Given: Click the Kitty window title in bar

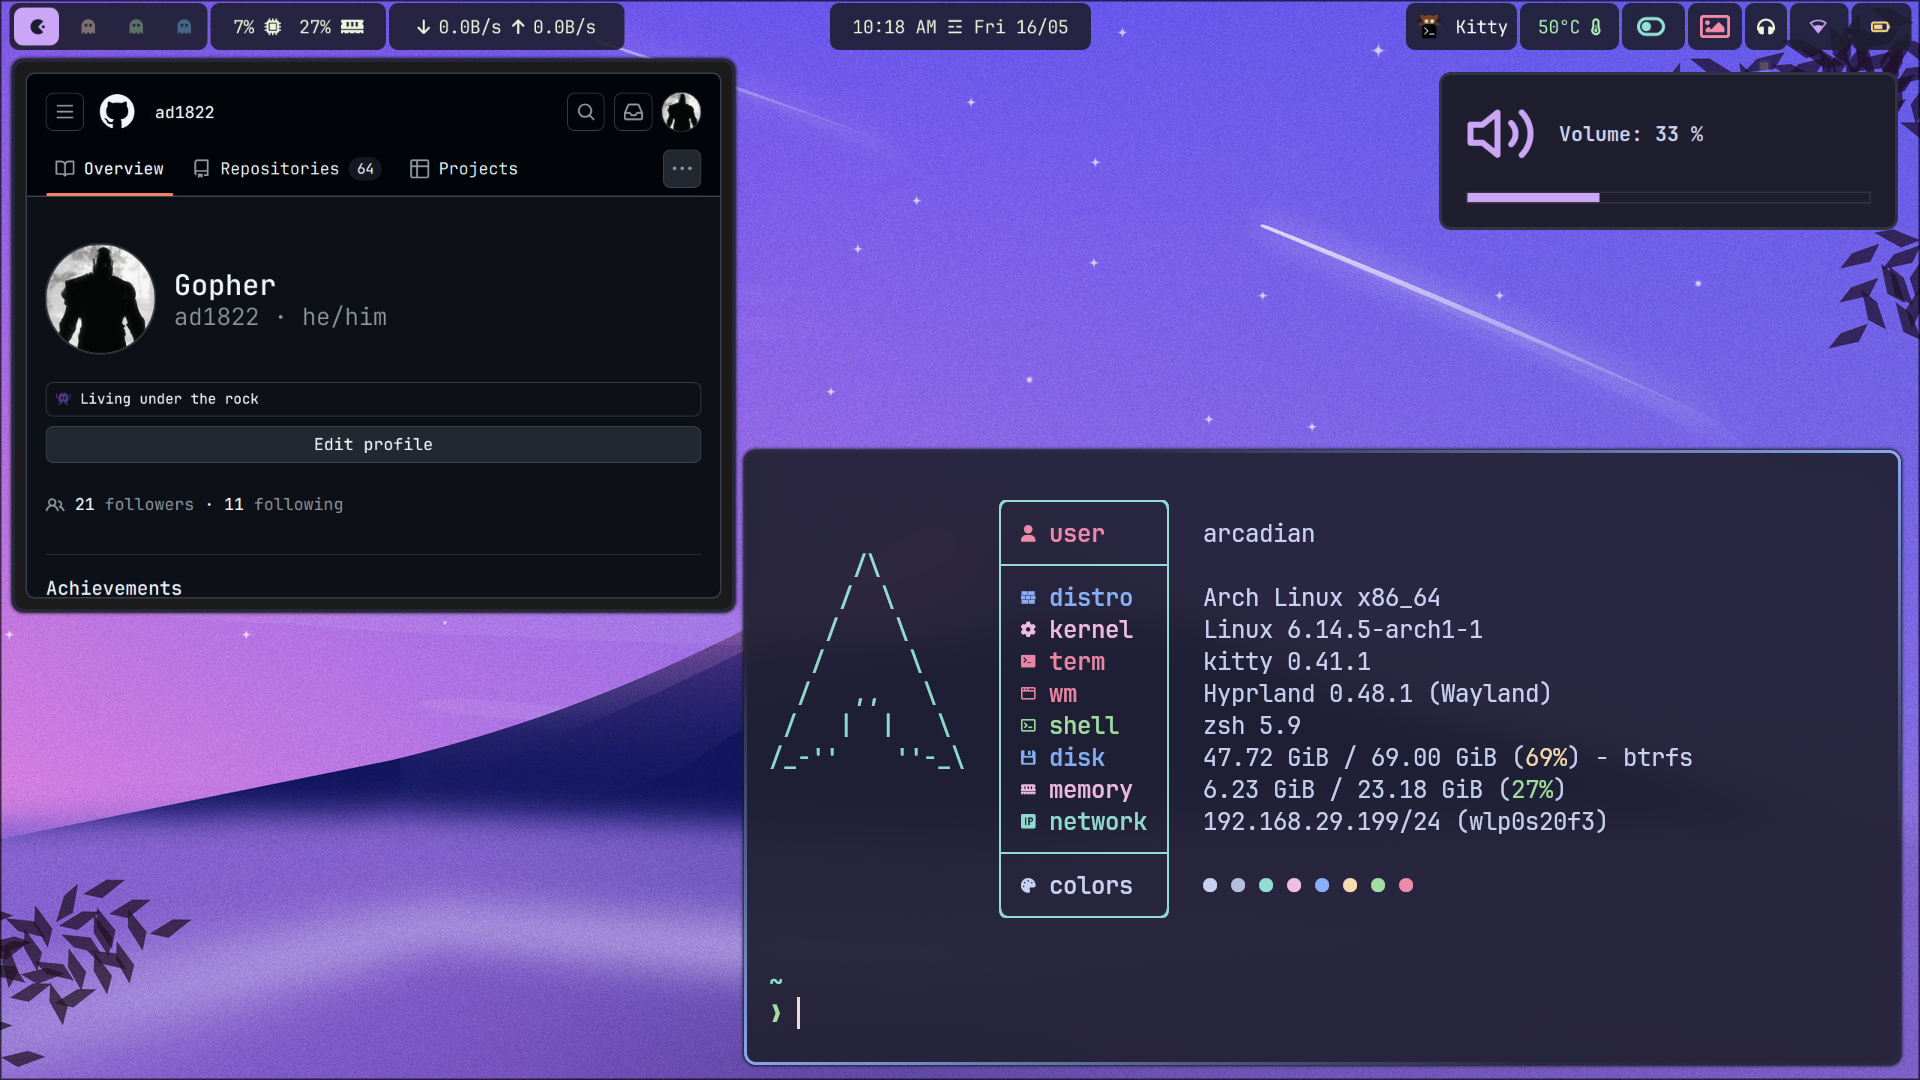Looking at the screenshot, I should tap(1463, 27).
